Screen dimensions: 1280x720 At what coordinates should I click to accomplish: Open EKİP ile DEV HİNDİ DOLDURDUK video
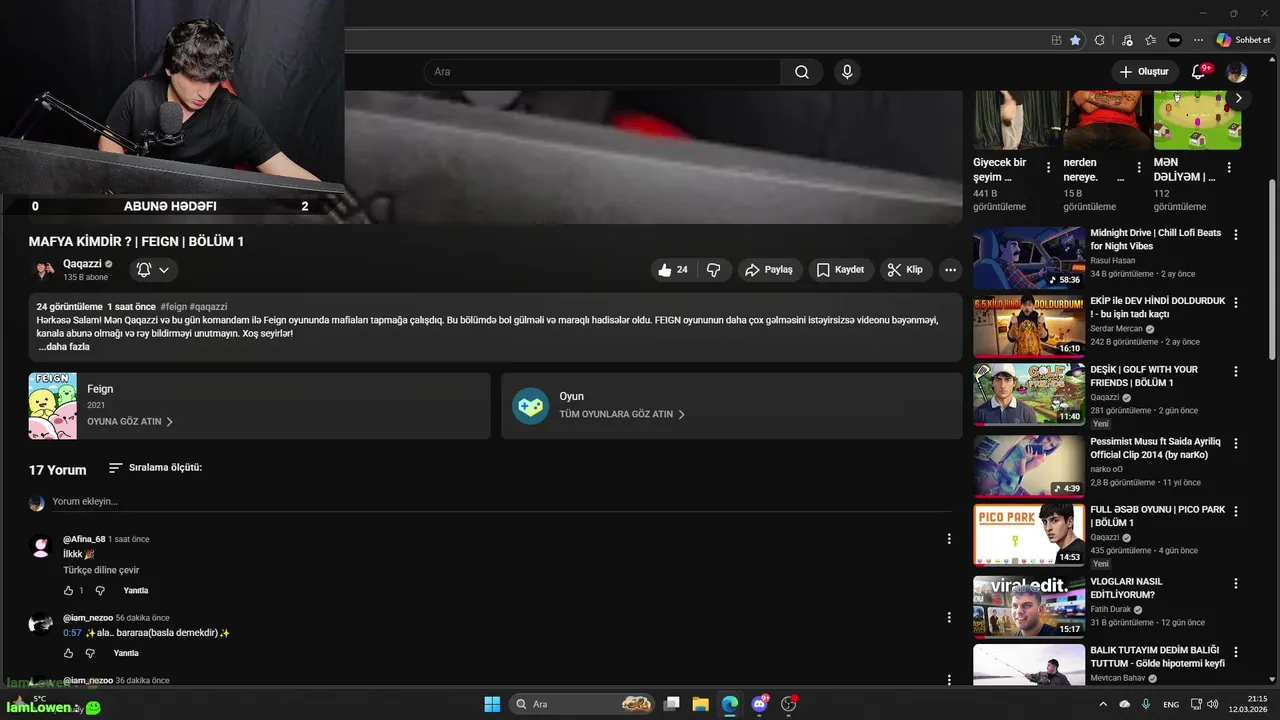pos(1029,327)
